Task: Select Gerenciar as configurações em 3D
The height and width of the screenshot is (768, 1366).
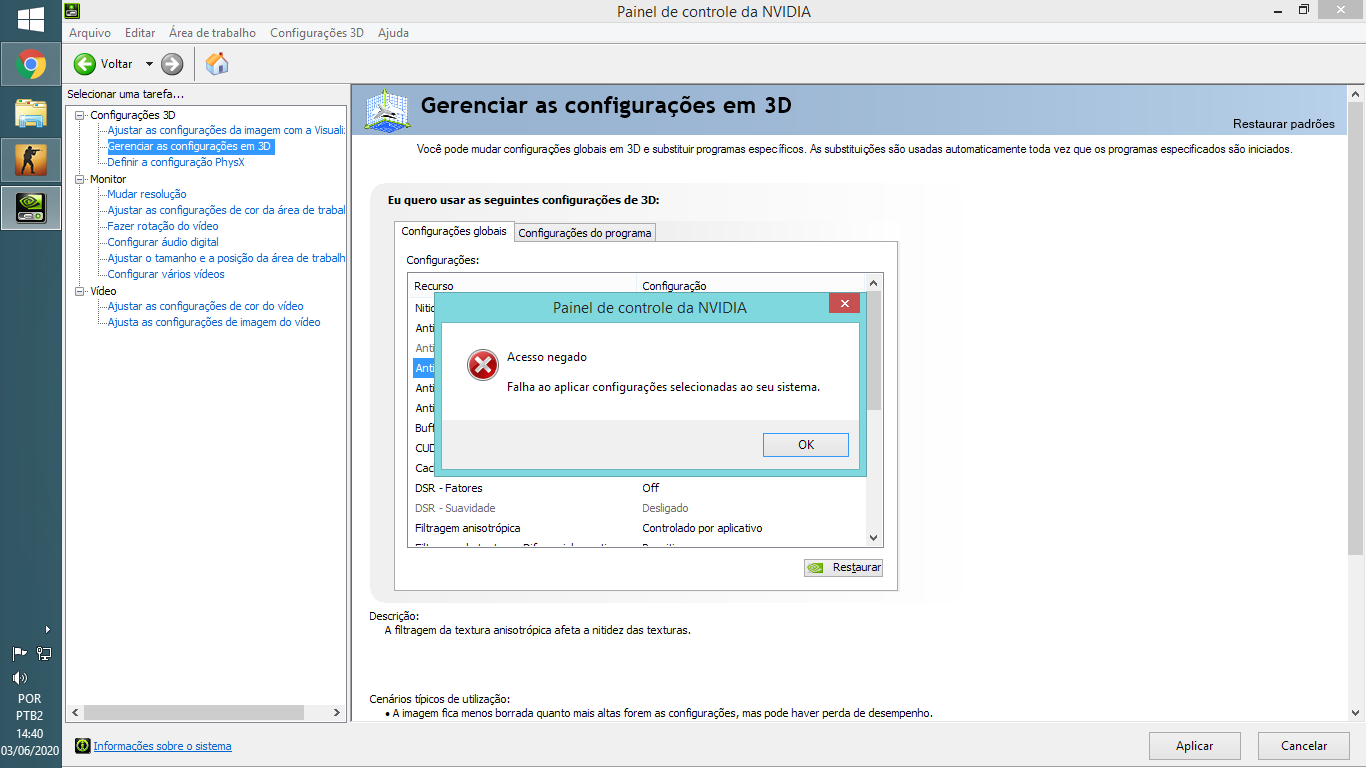Action: pyautogui.click(x=189, y=146)
